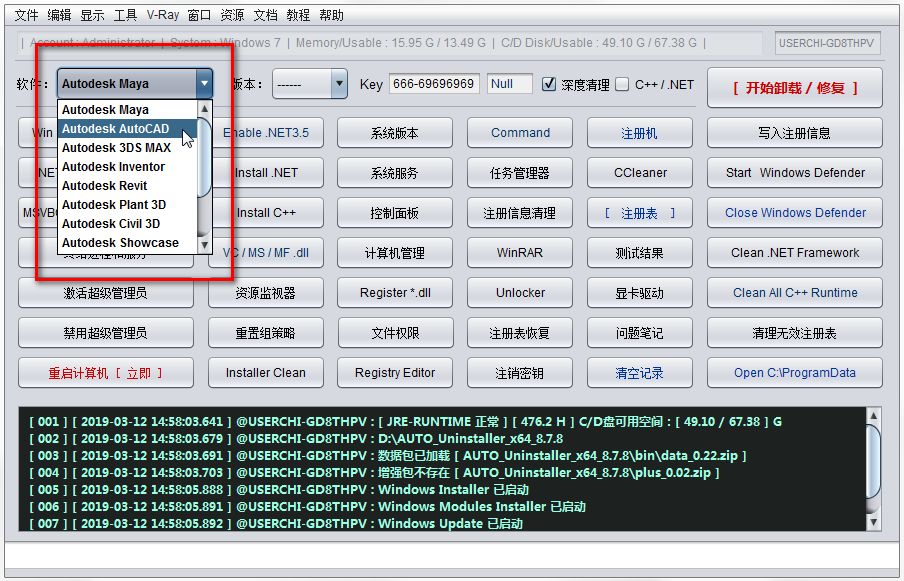Image resolution: width=904 pixels, height=581 pixels.
Task: Click the Null input field
Action: click(x=510, y=84)
